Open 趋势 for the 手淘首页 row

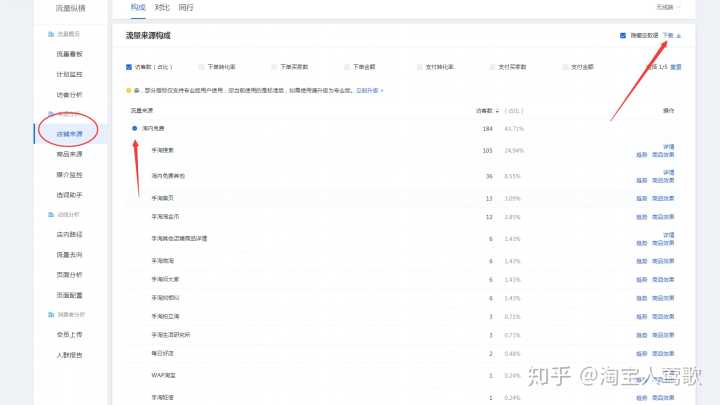641,199
